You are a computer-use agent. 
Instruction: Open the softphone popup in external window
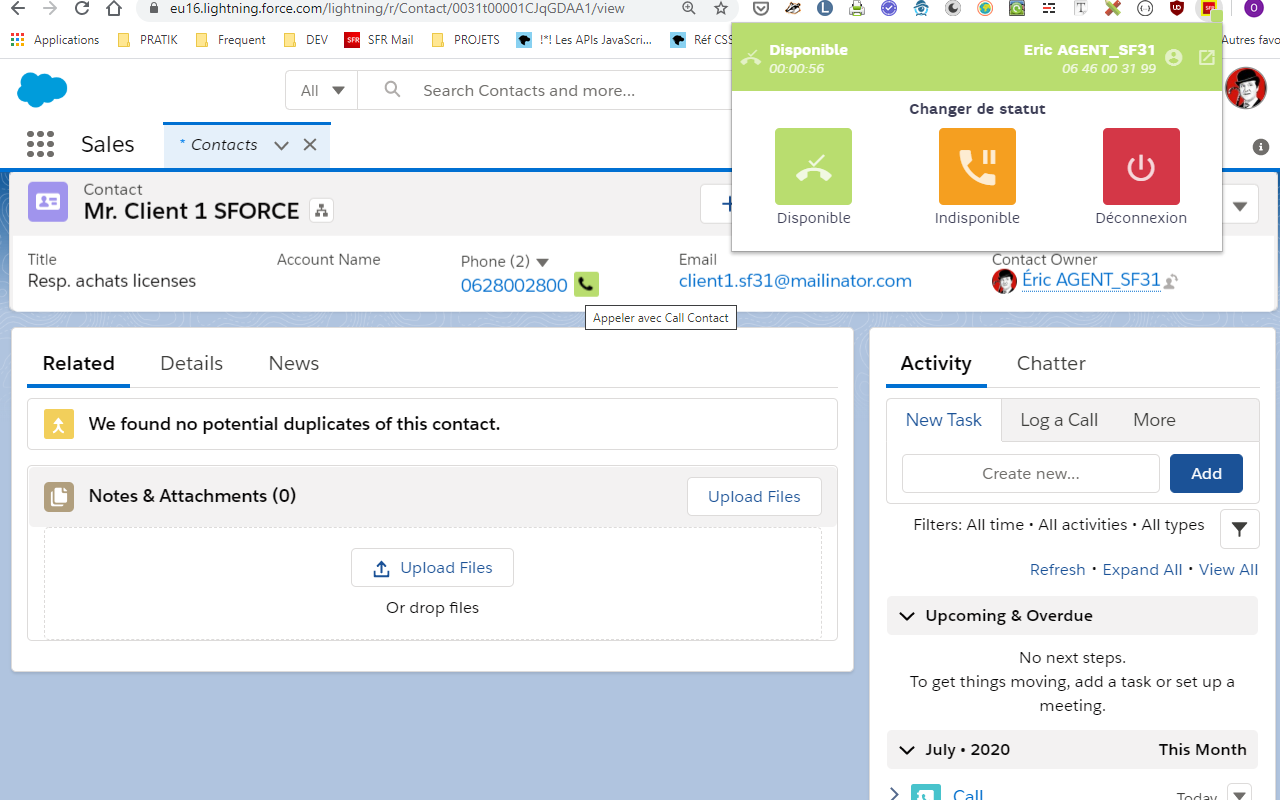(1207, 58)
